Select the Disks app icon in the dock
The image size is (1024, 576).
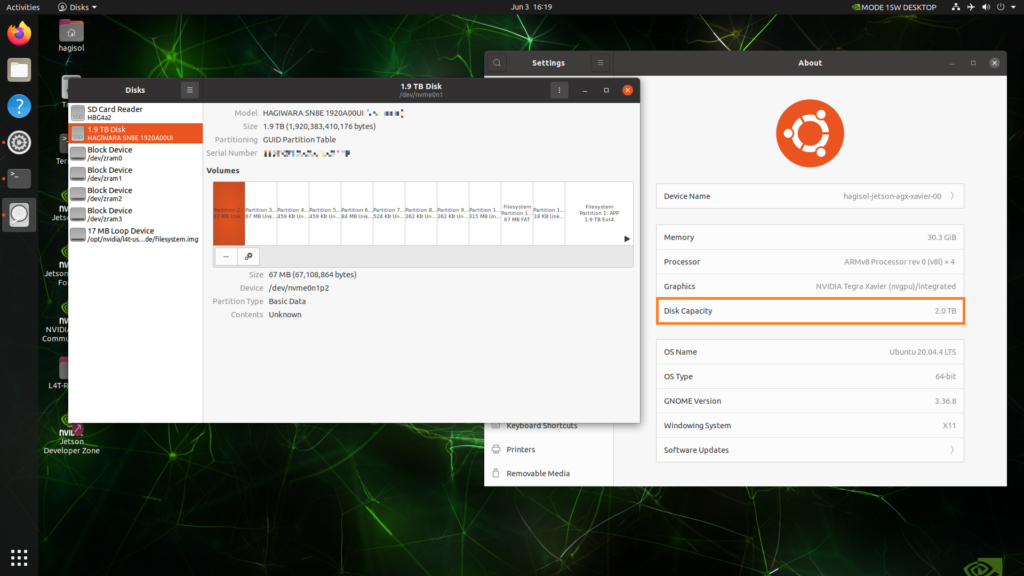click(19, 214)
